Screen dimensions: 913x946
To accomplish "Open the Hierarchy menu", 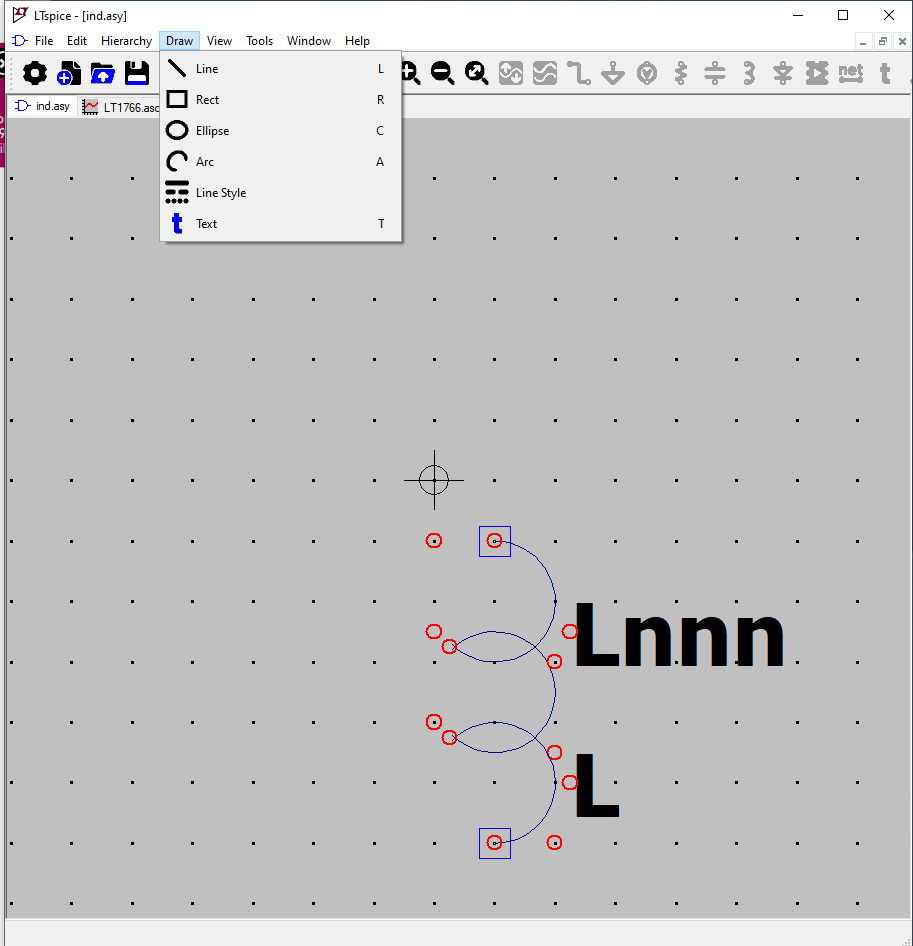I will pyautogui.click(x=126, y=41).
